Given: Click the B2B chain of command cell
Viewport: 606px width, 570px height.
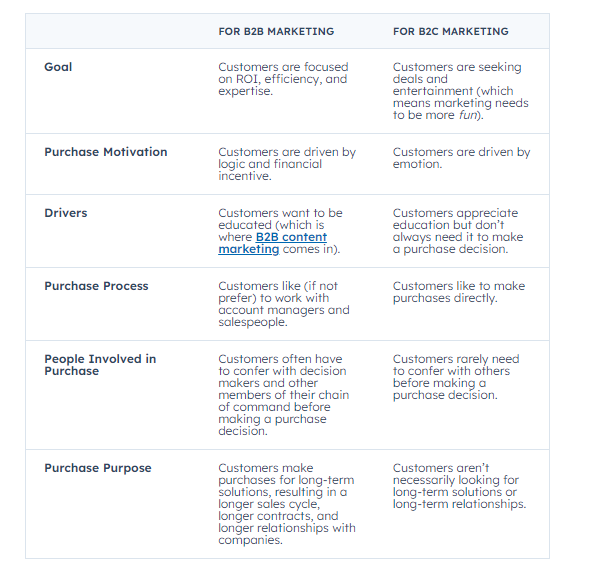Looking at the screenshot, I should pos(284,395).
